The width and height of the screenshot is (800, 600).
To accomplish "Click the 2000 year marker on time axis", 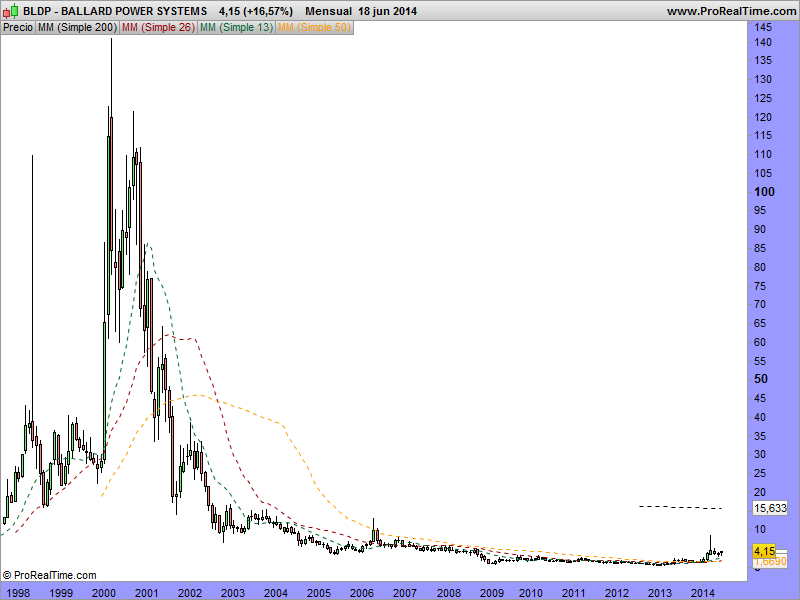I will pos(104,592).
